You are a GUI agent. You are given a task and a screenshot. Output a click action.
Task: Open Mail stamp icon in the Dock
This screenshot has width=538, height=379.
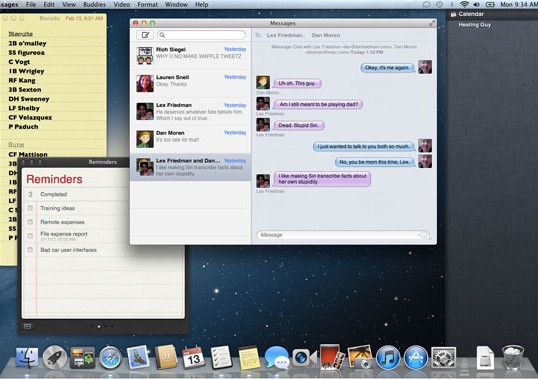click(x=138, y=357)
